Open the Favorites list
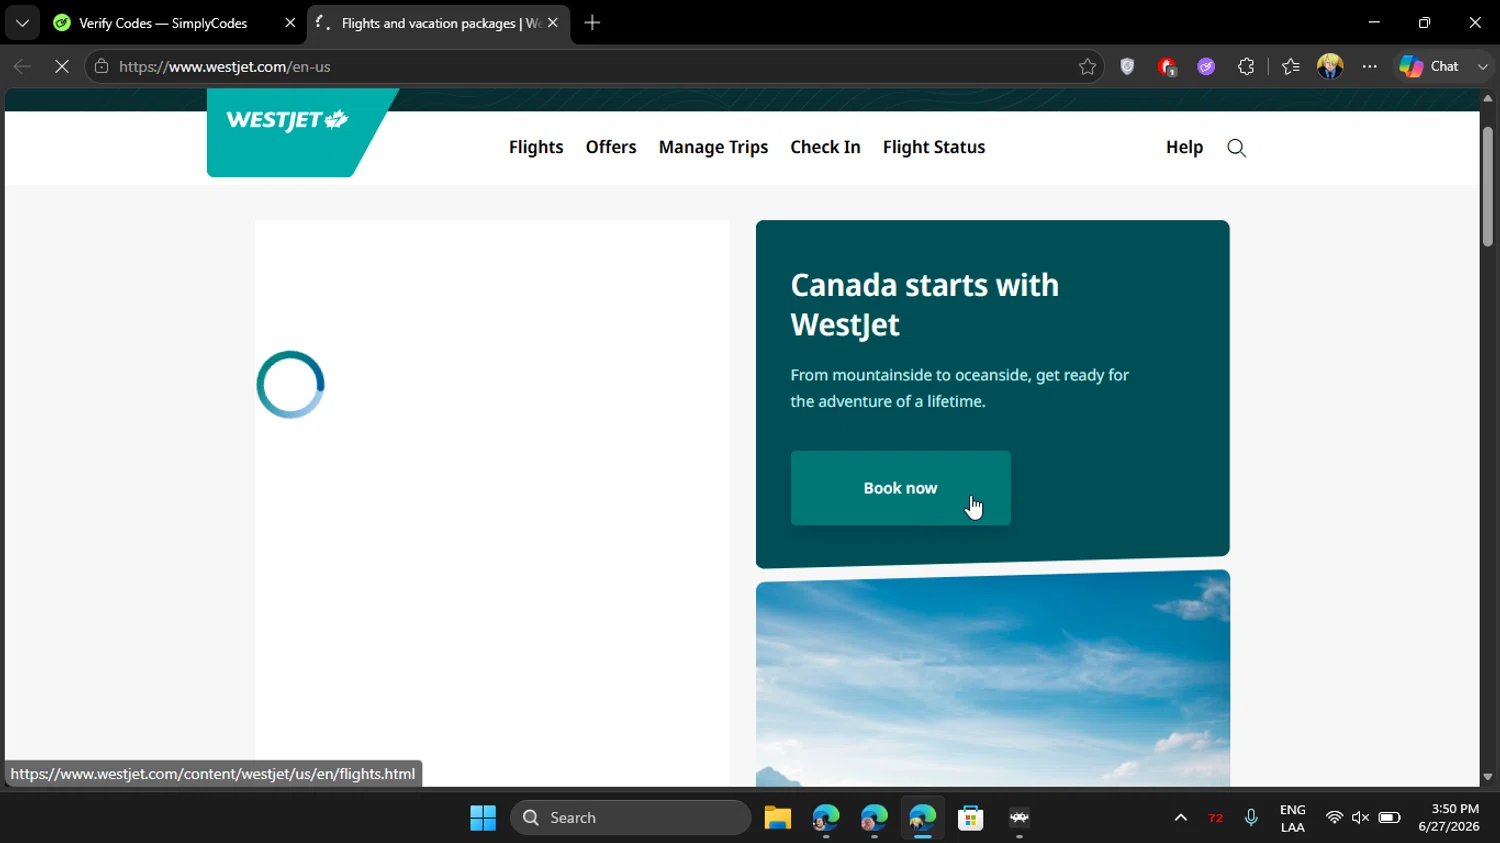 [x=1290, y=67]
